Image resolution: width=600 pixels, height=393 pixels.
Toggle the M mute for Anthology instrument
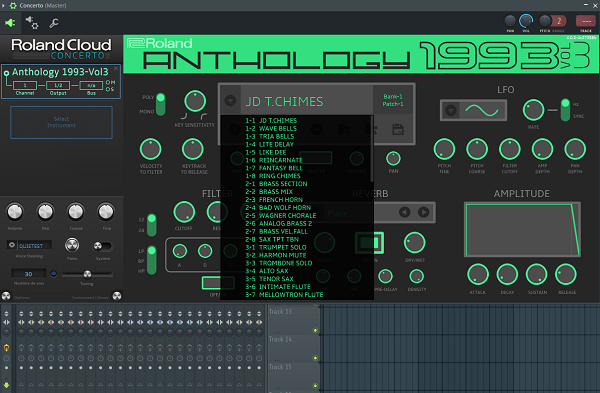(110, 82)
